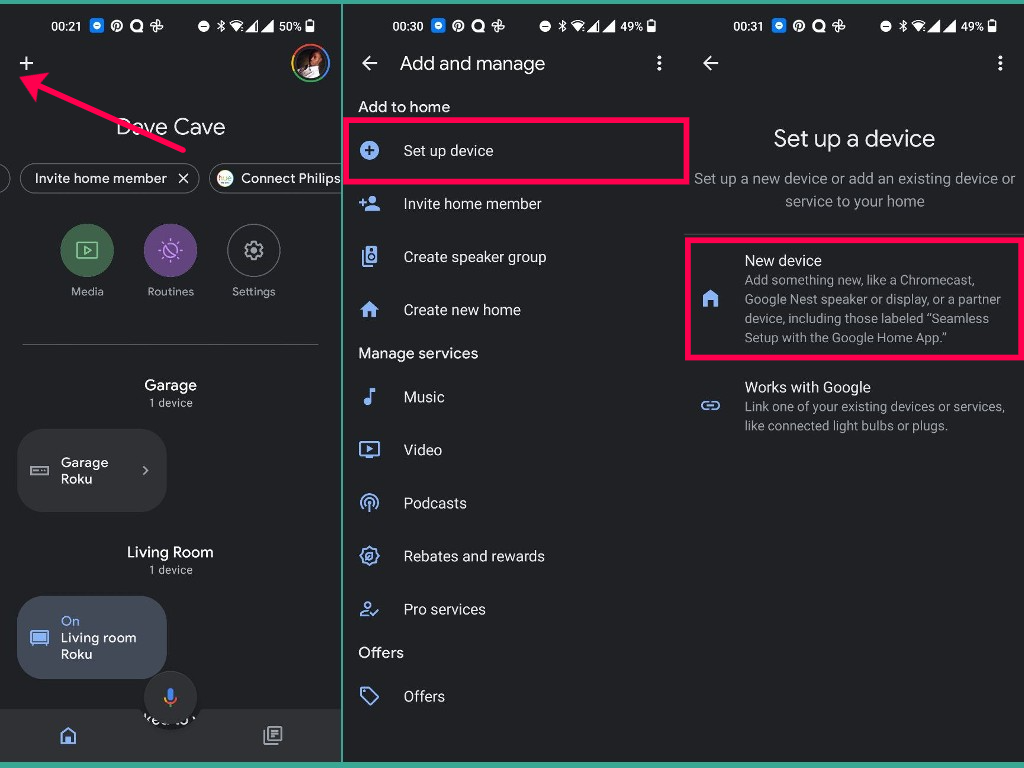Open Video service settings
The image size is (1024, 768).
[x=513, y=450]
